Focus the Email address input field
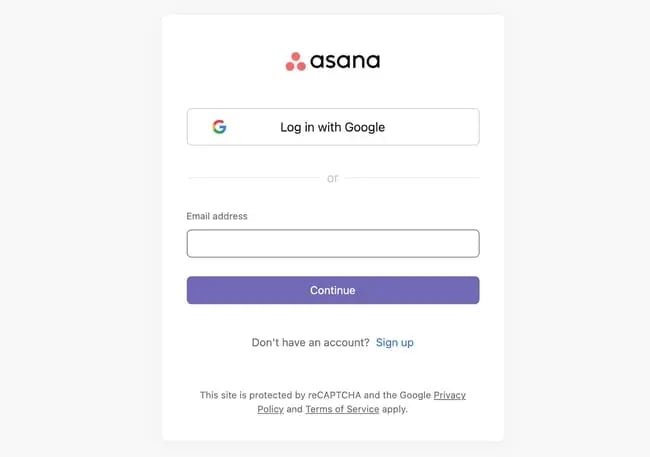 point(332,243)
